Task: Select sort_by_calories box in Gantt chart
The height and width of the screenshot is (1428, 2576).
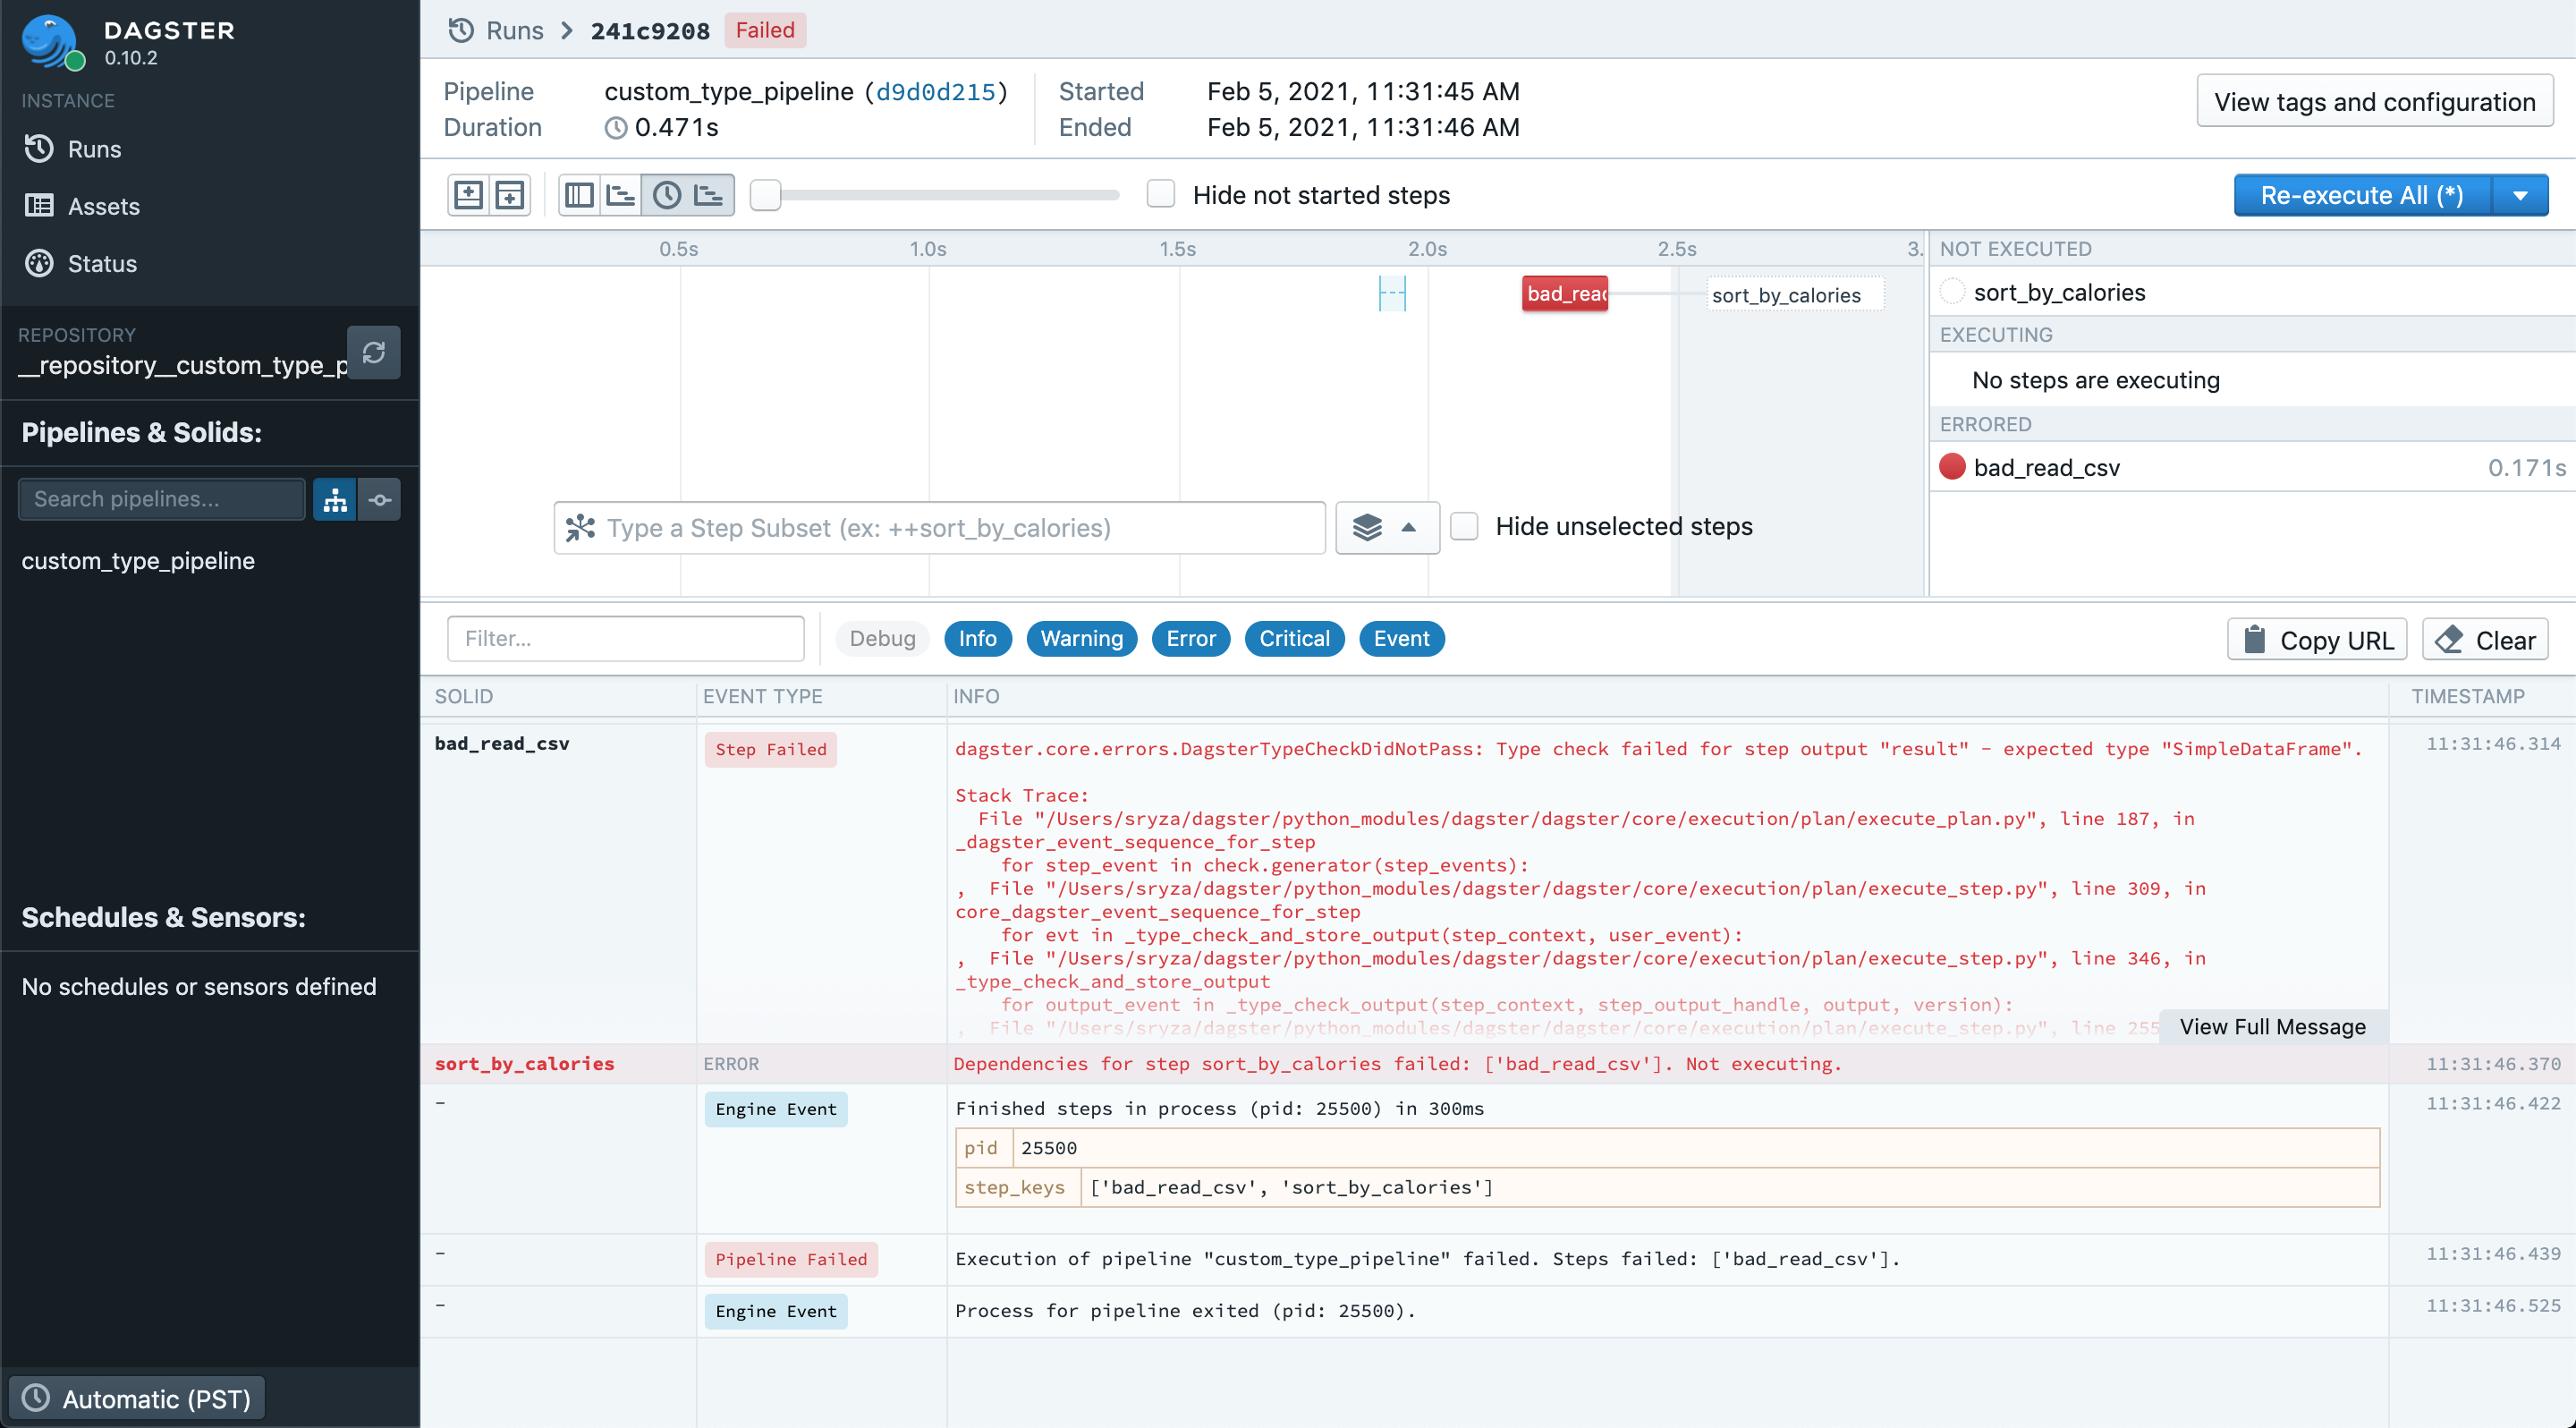Action: [1794, 294]
